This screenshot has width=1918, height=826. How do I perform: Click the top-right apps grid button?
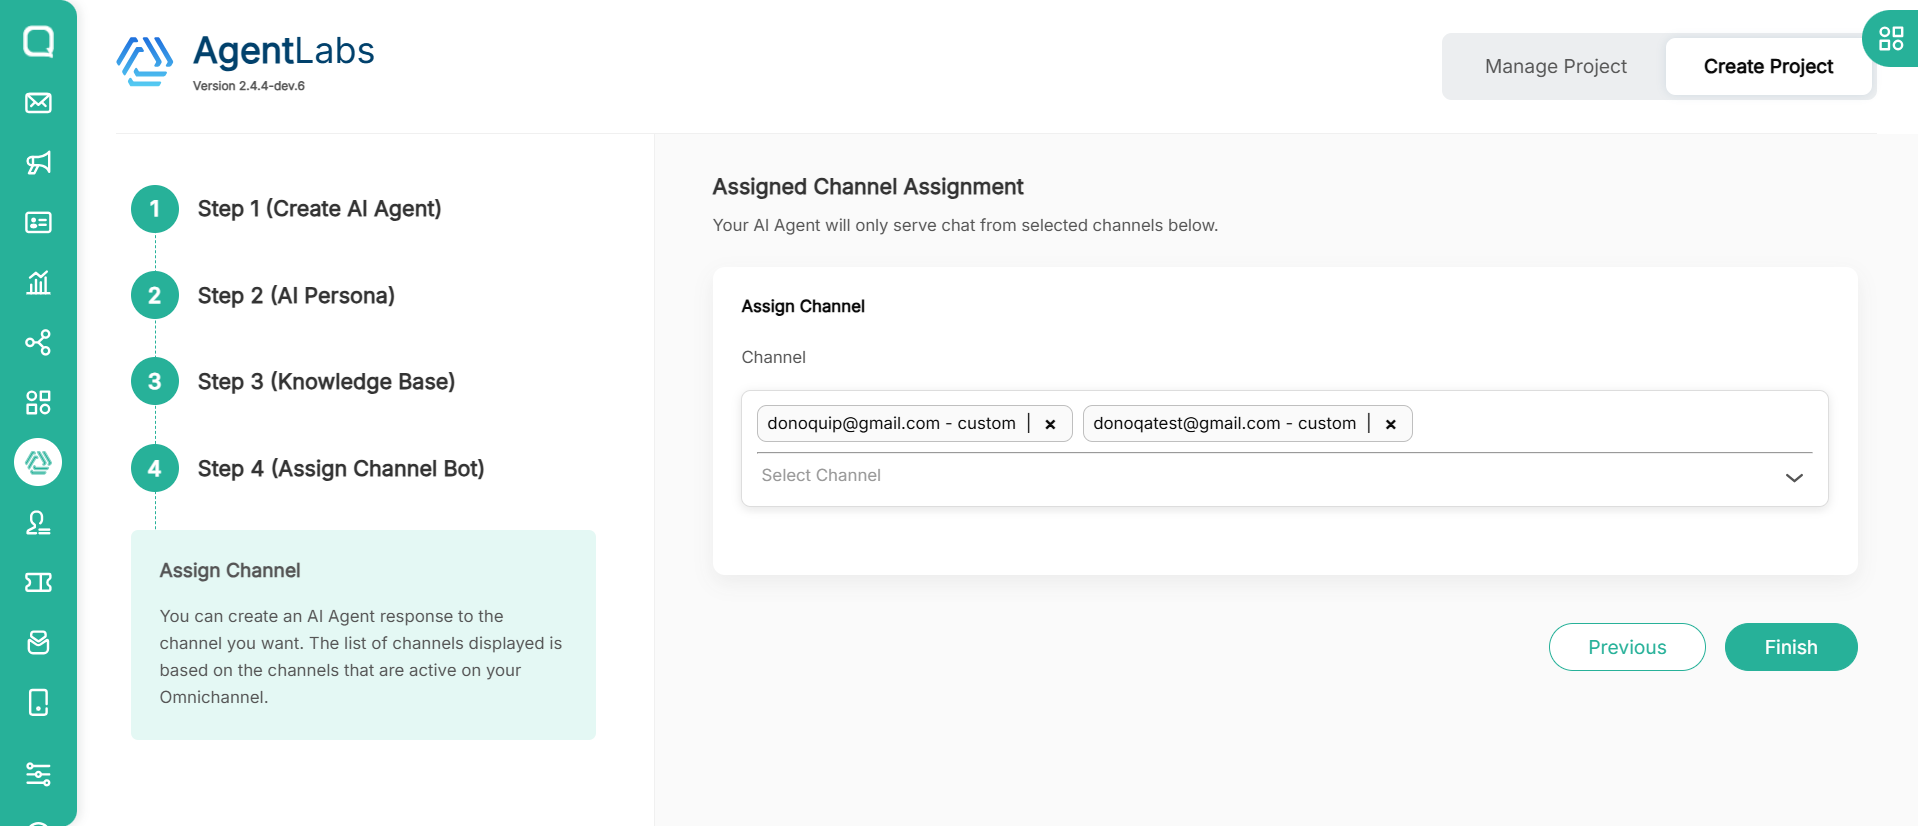[x=1890, y=39]
